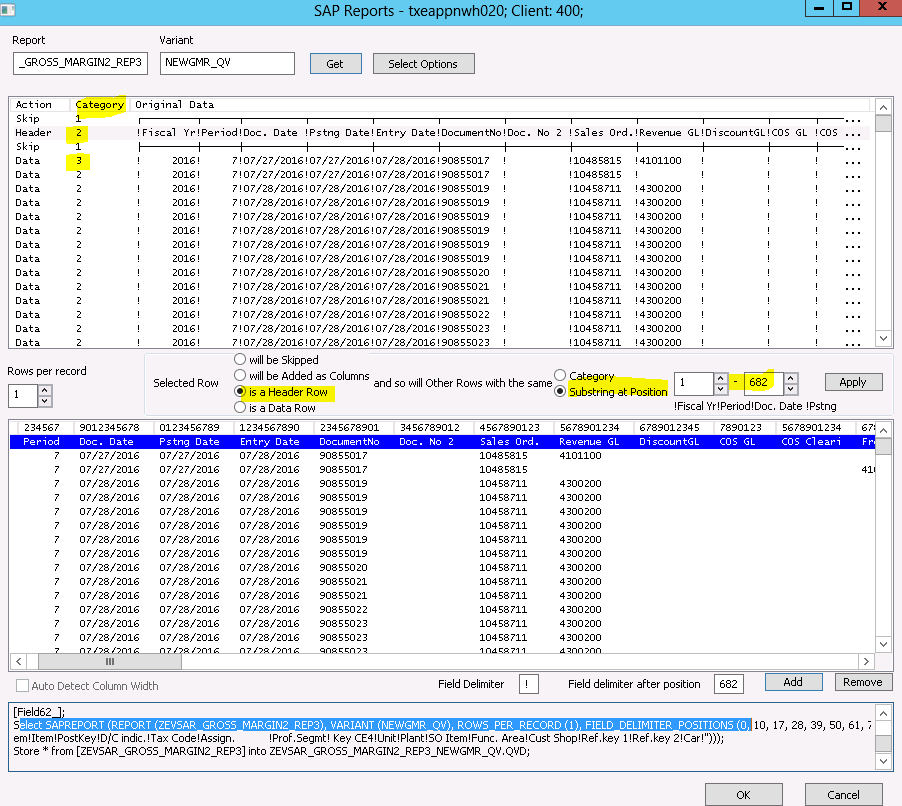Click the Remove button
Viewport: 902px width, 806px height.
[x=863, y=682]
